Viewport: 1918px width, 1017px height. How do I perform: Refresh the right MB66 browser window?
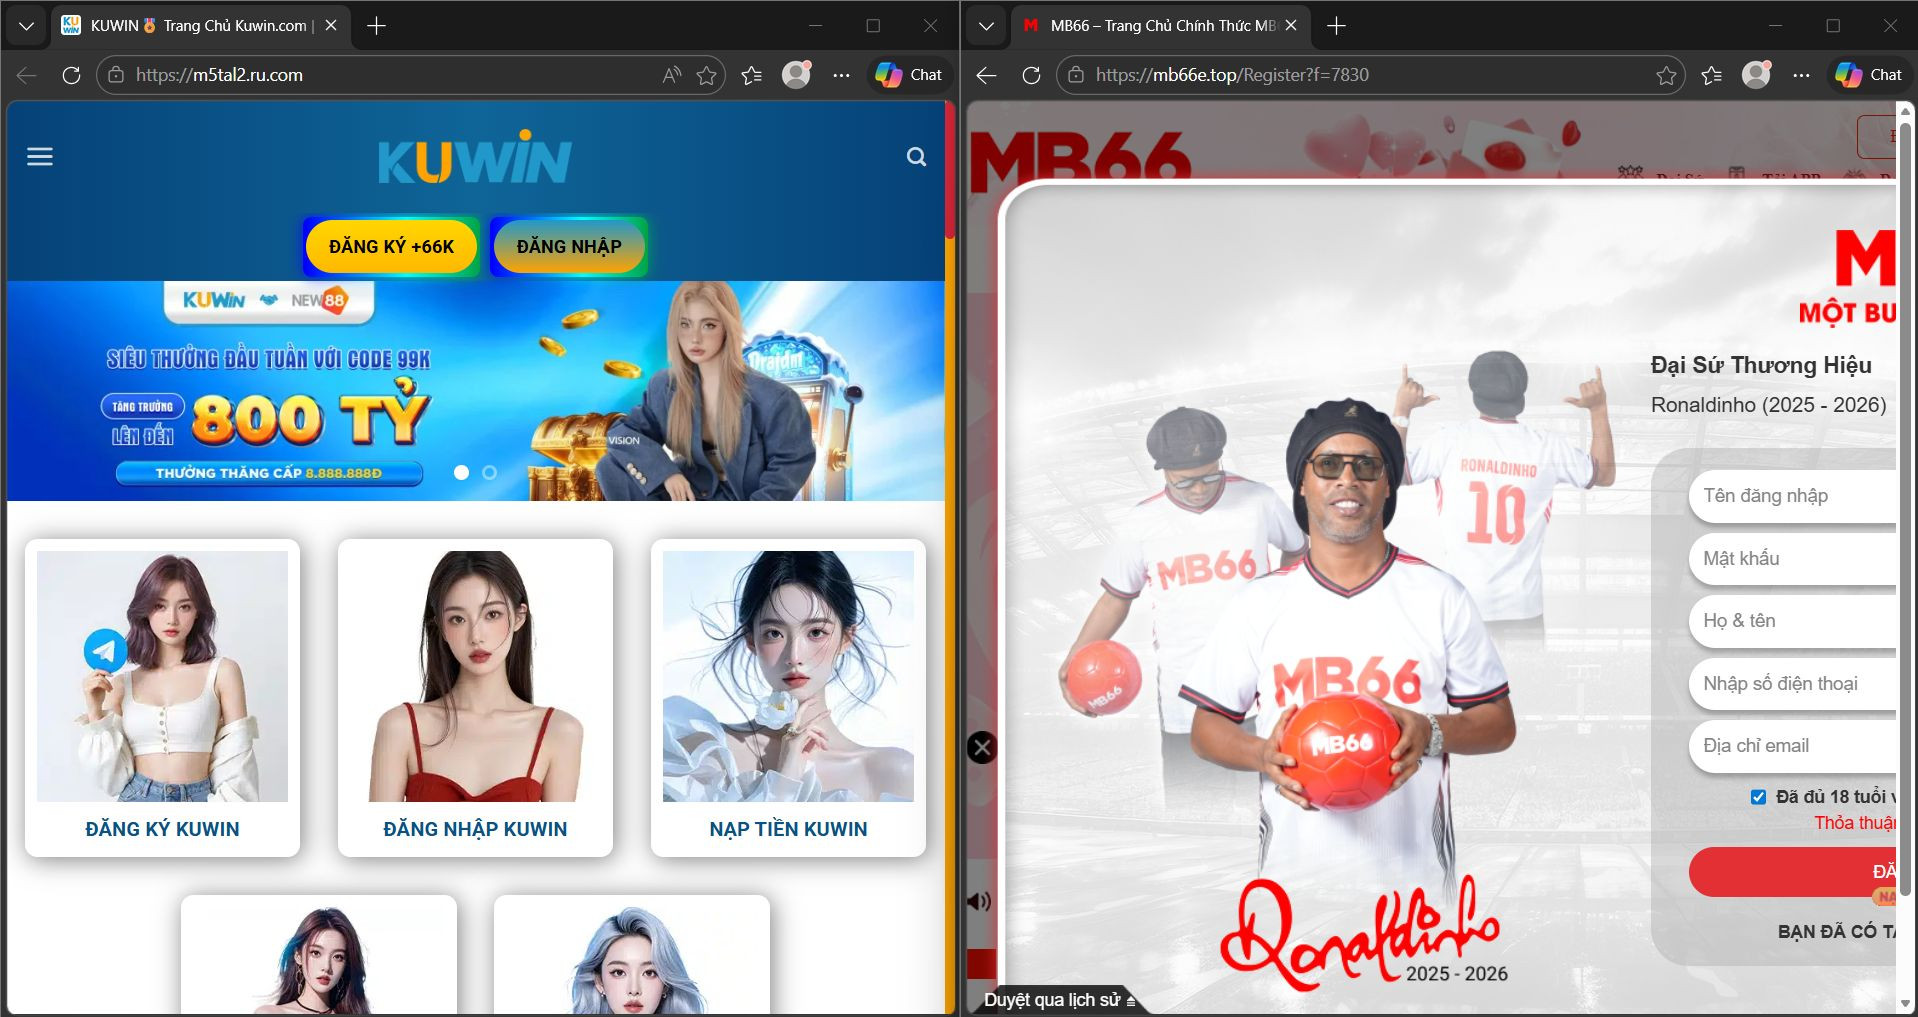pos(1031,75)
